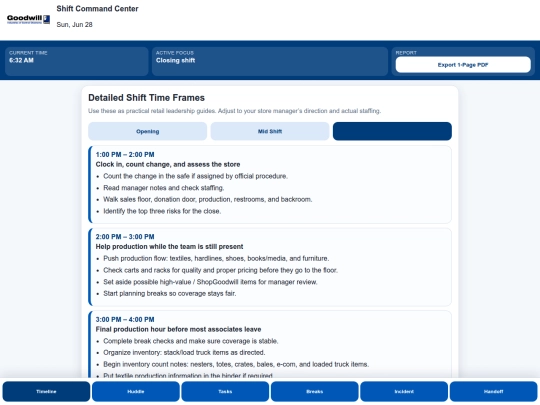Open the Timeline section in bottom navigation
Image resolution: width=540 pixels, height=405 pixels.
pyautogui.click(x=46, y=392)
